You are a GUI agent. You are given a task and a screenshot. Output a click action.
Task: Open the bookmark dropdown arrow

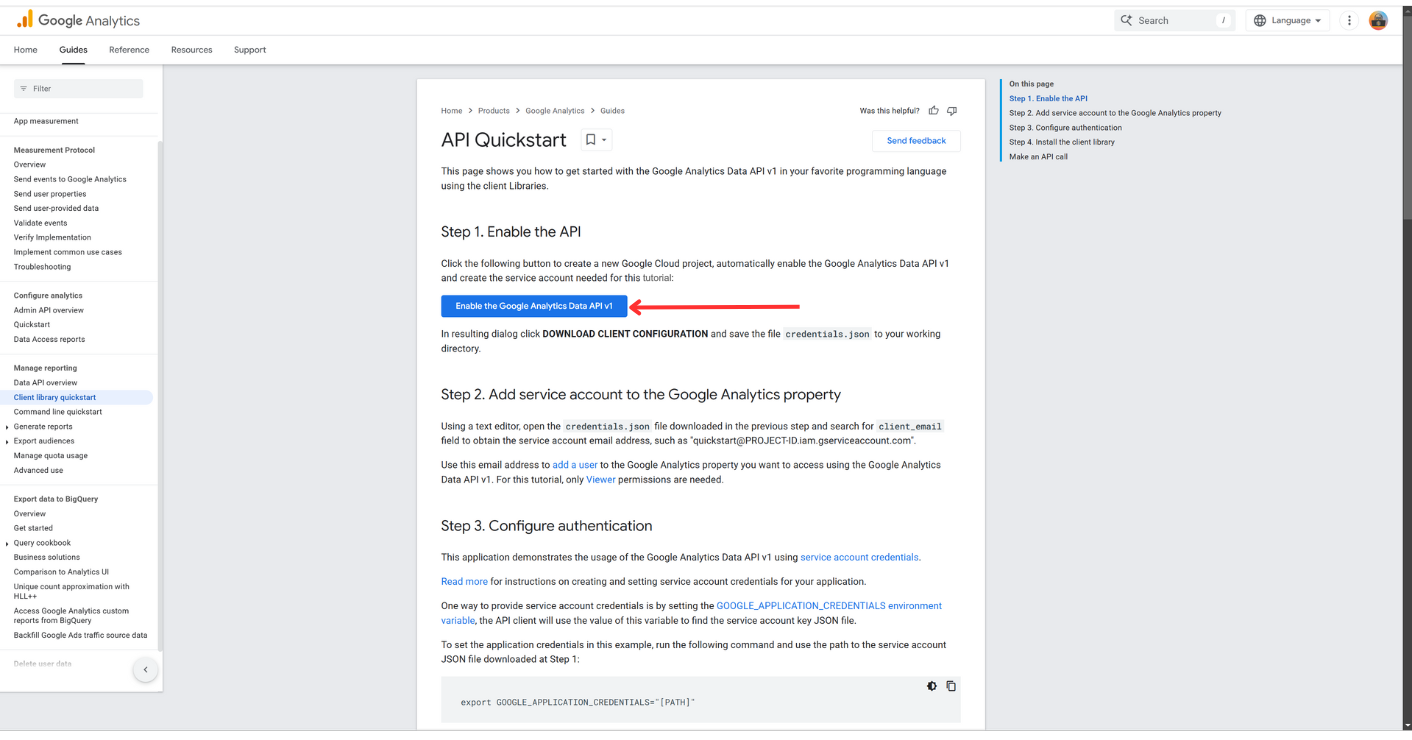point(604,140)
